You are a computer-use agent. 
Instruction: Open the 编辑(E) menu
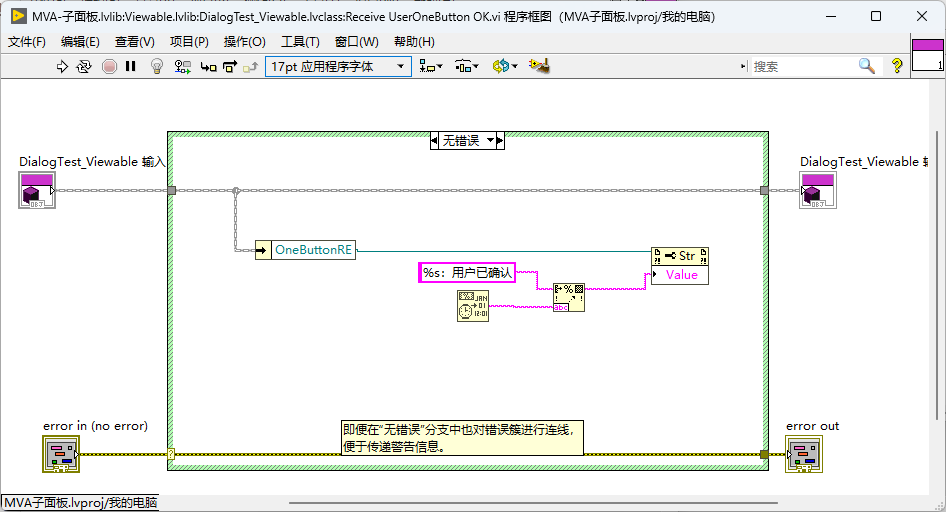pyautogui.click(x=80, y=42)
